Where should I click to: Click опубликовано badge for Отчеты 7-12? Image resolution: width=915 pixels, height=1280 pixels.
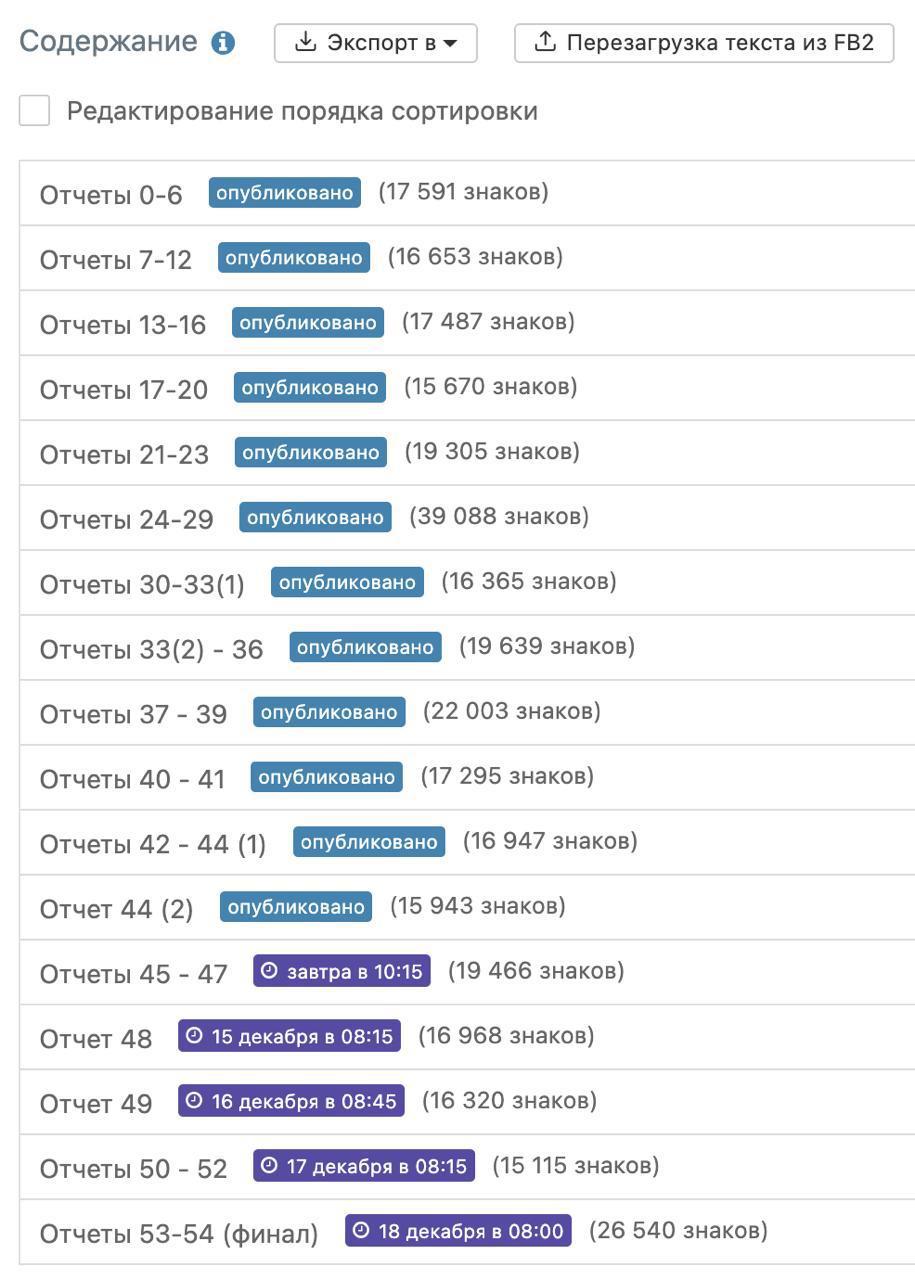point(294,258)
